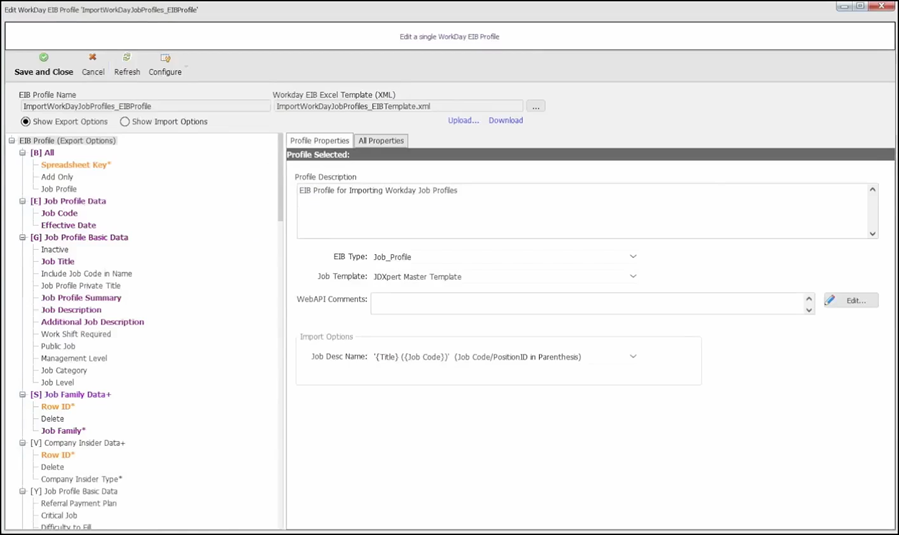Click the Refresh icon in toolbar
The image size is (899, 535).
[x=127, y=58]
